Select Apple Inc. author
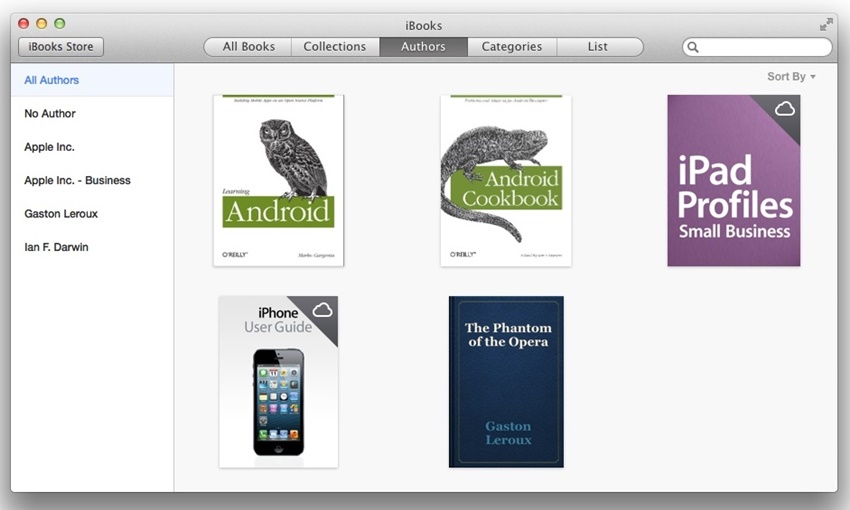Image resolution: width=850 pixels, height=510 pixels. (92, 147)
